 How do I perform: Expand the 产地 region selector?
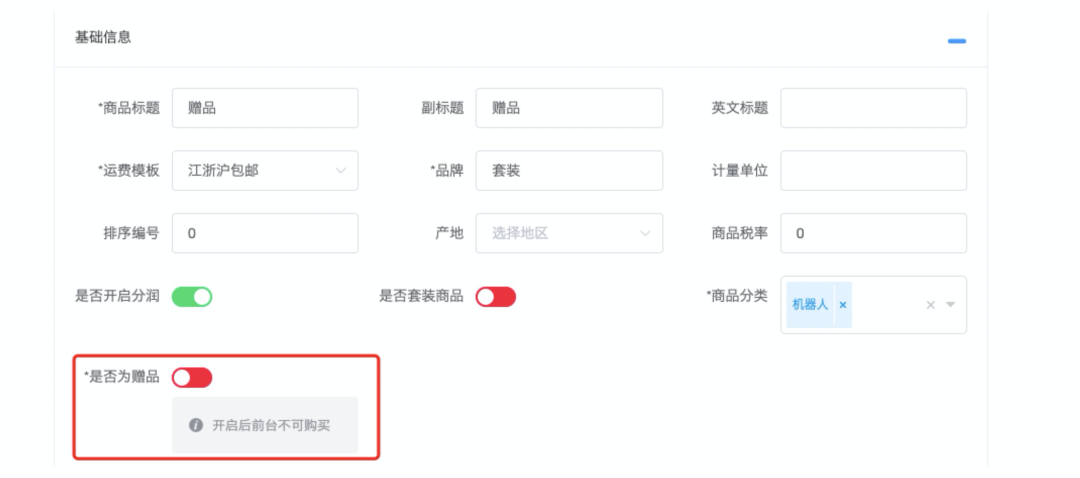tap(569, 233)
